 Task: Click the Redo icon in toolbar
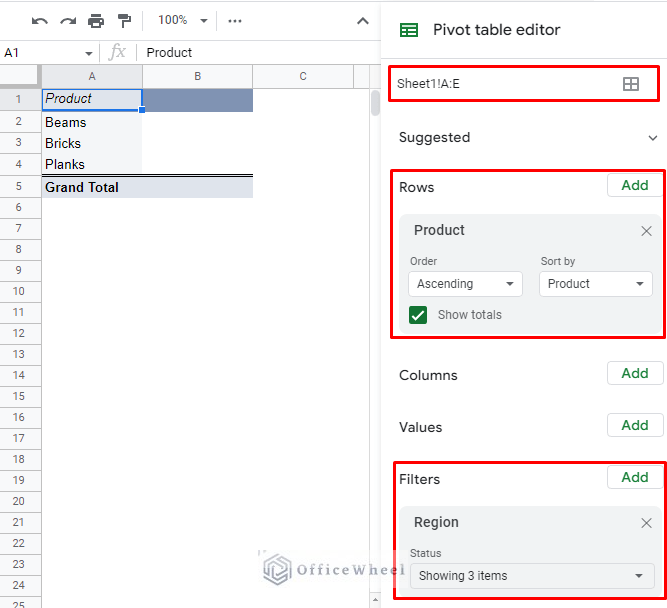68,21
